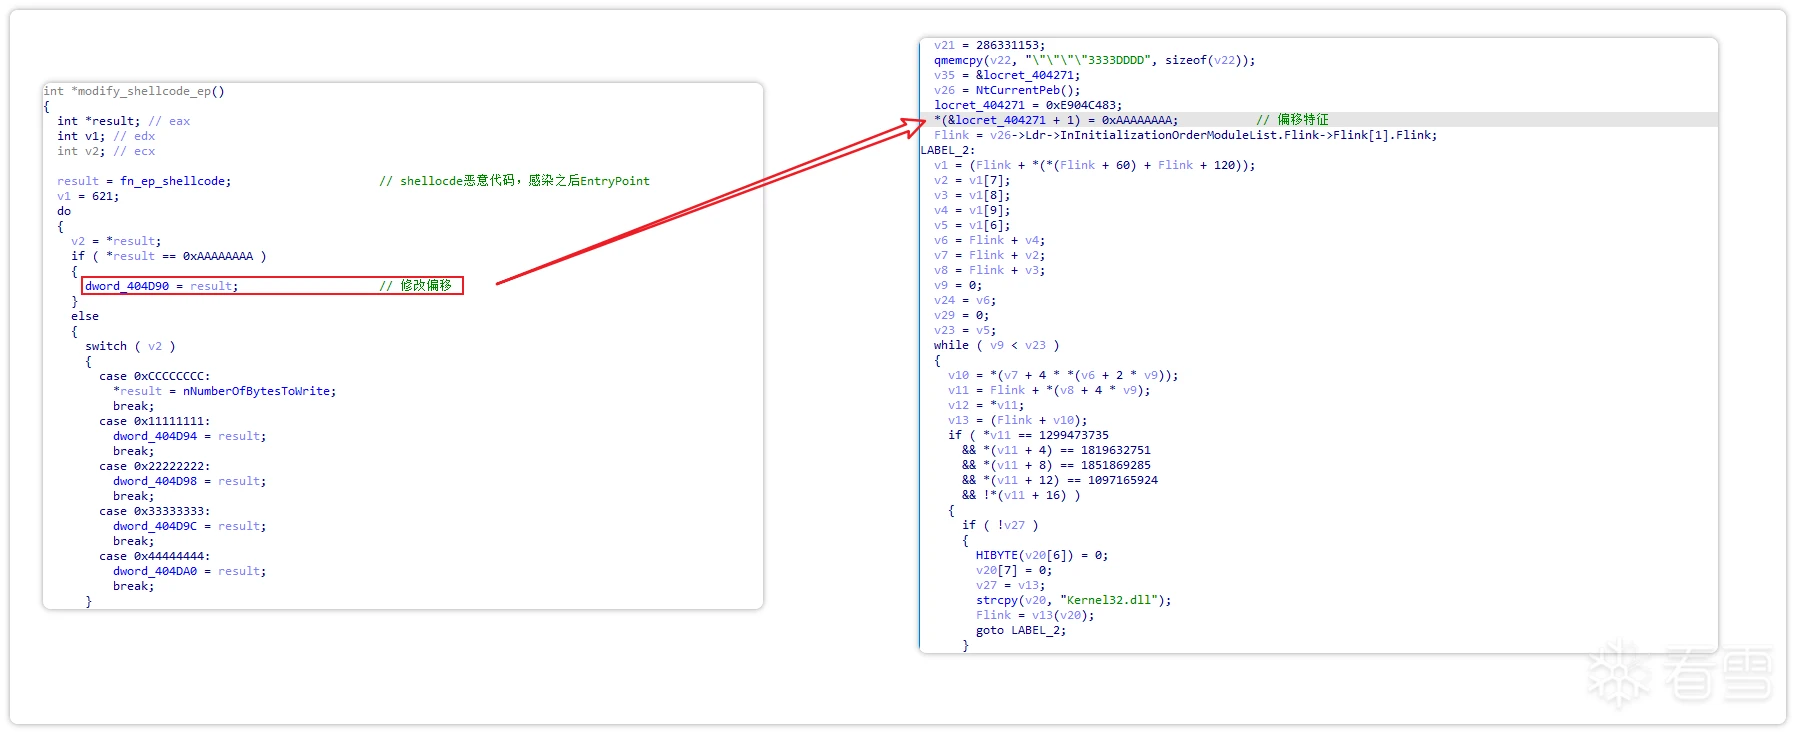Click the fn_ep_shellcode identifier
1796x734 pixels.
click(175, 181)
